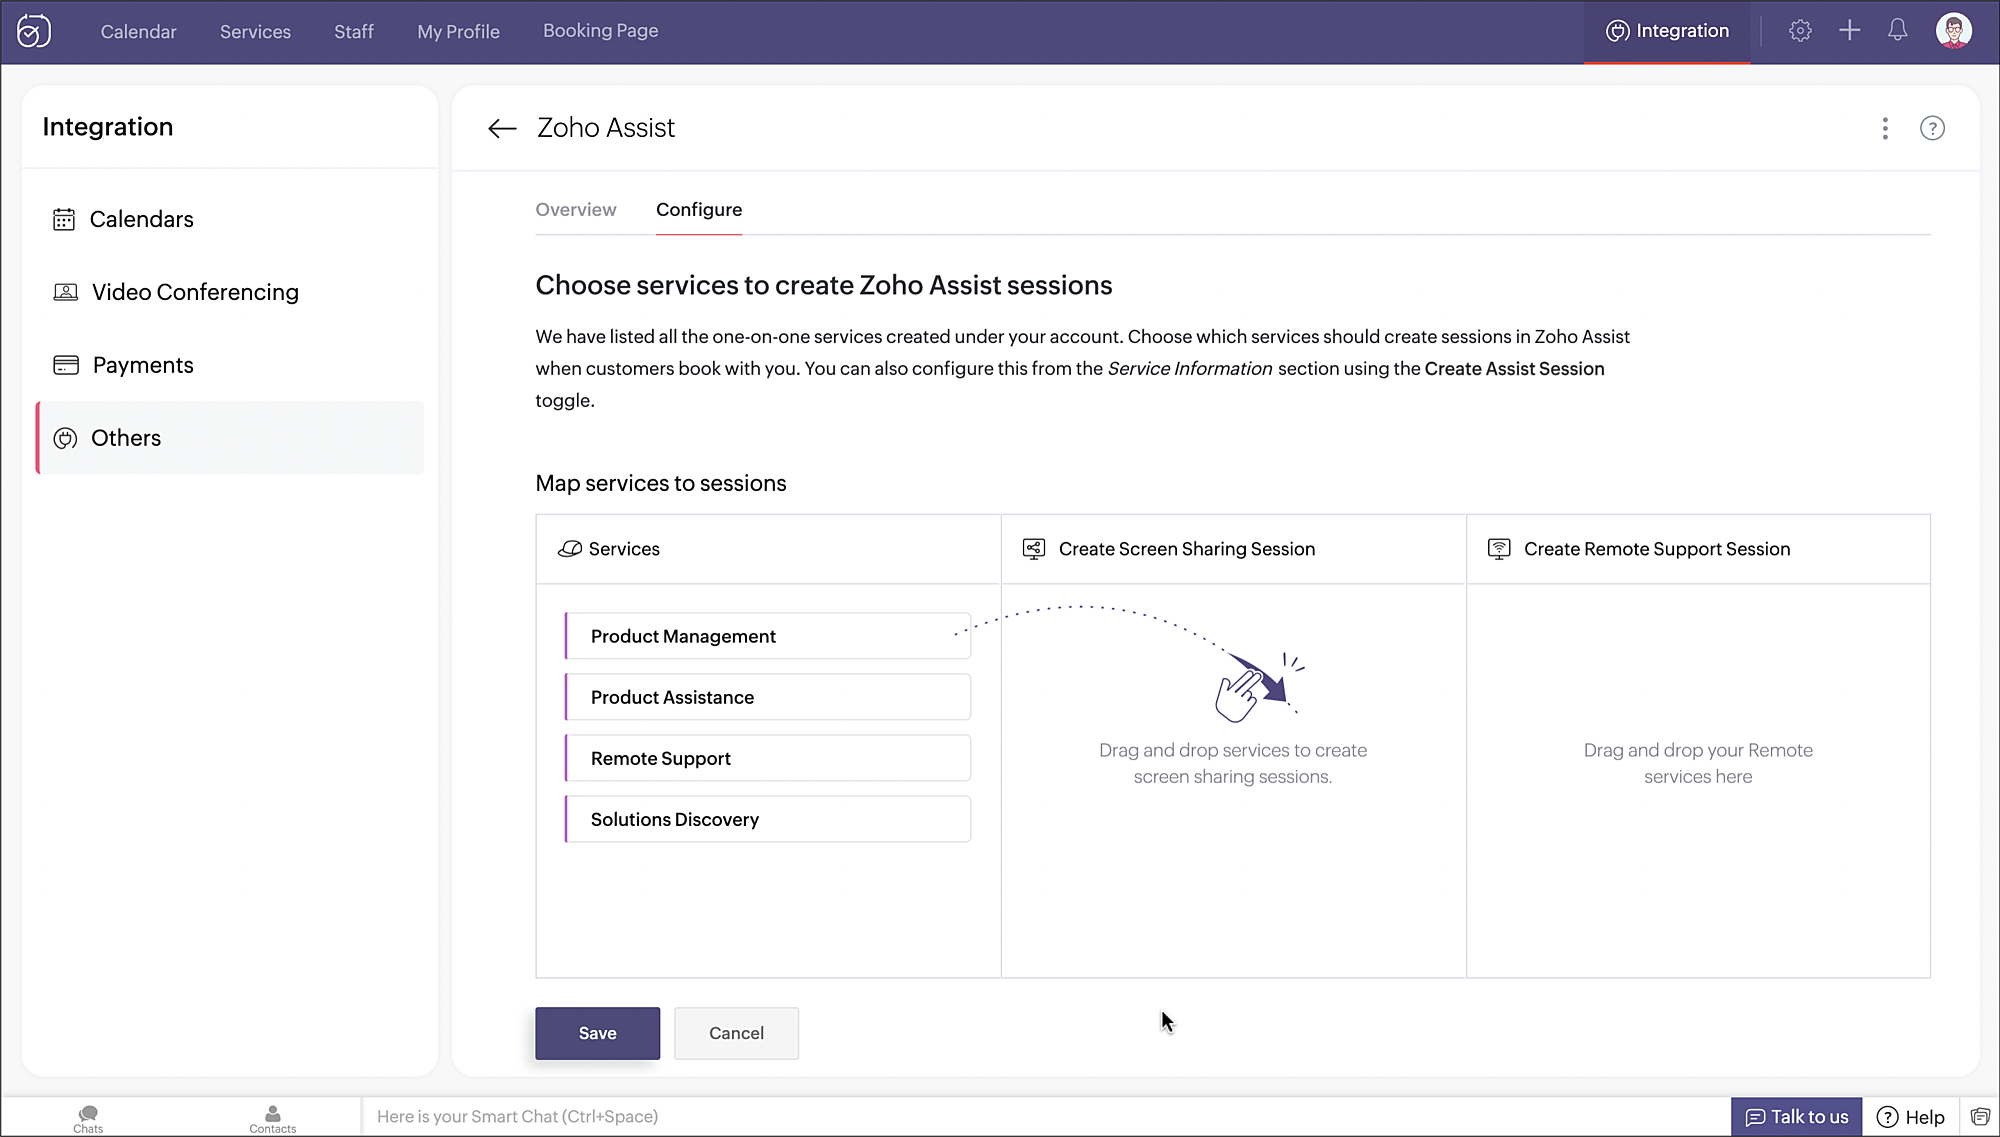Click the Video Conferencing icon

coord(65,292)
